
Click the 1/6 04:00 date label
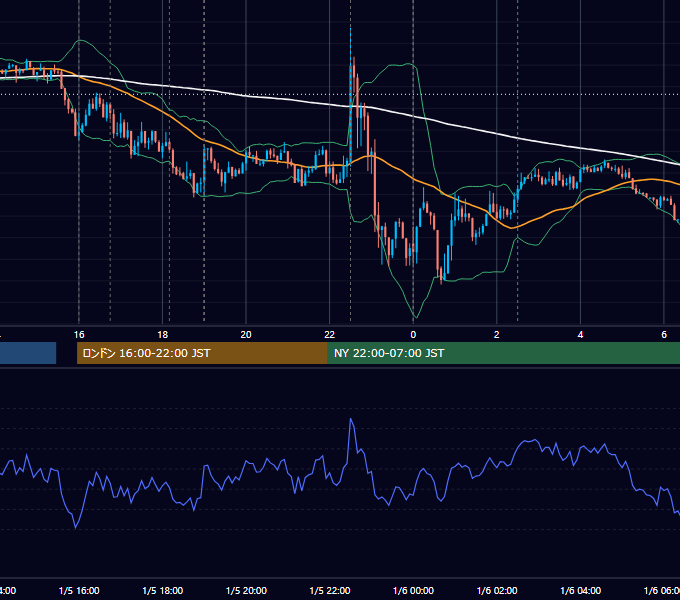click(581, 590)
